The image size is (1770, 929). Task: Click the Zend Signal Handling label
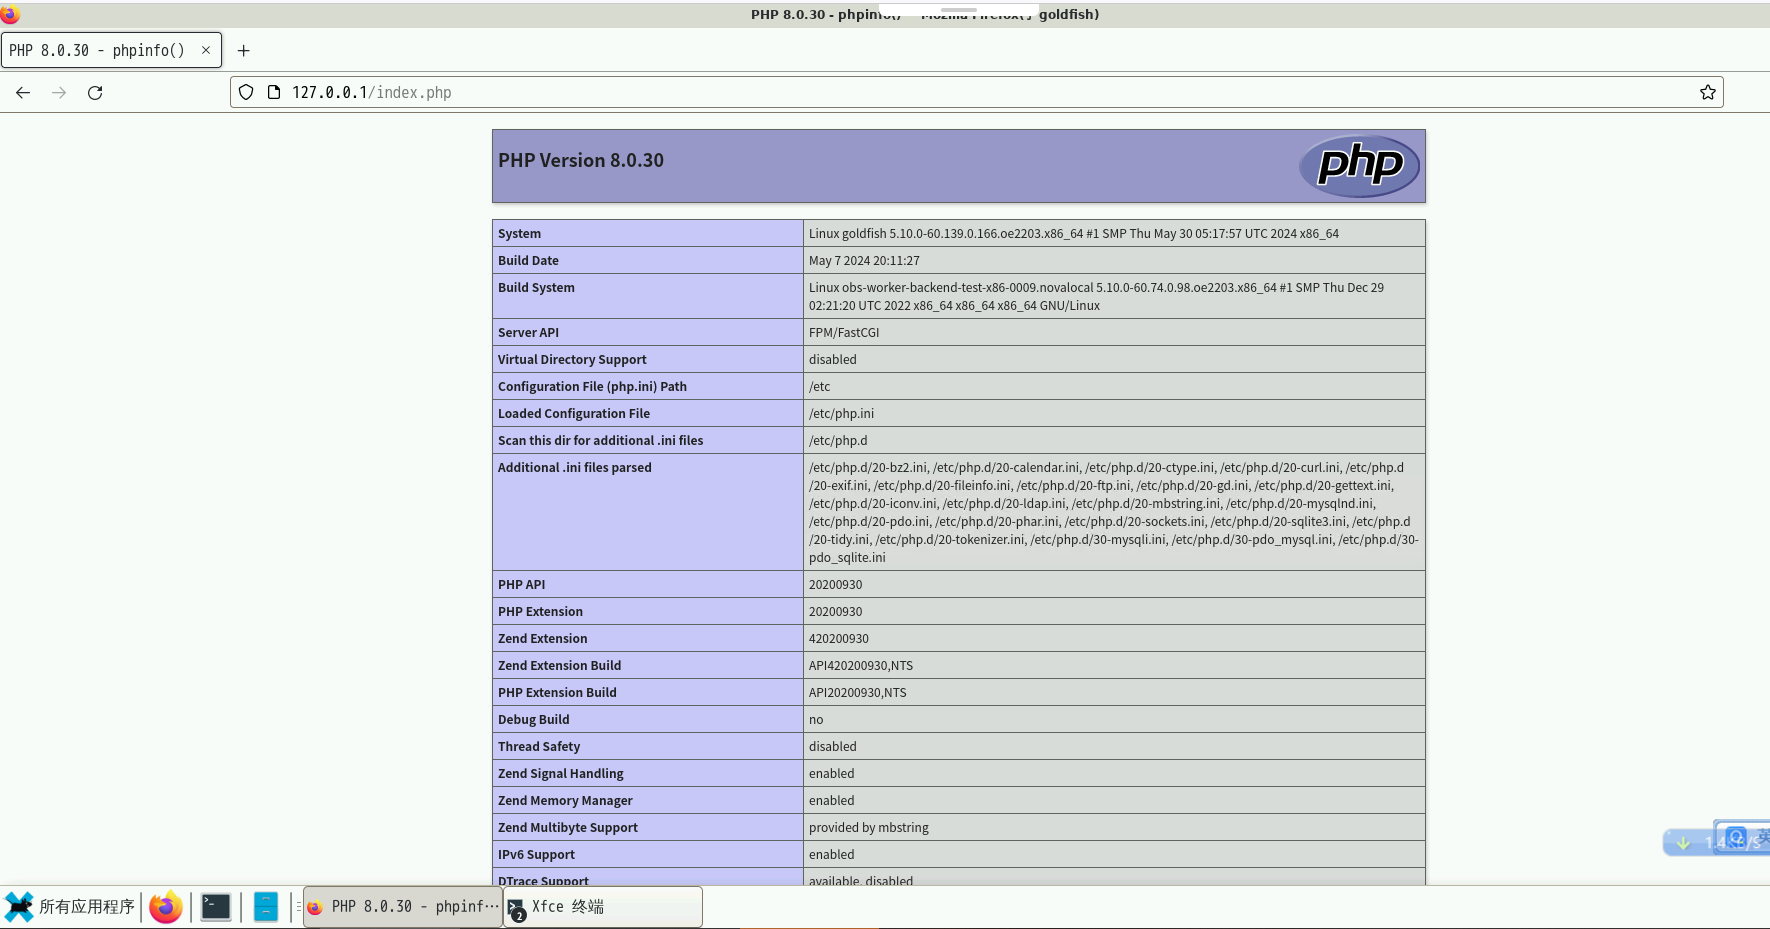(x=560, y=774)
